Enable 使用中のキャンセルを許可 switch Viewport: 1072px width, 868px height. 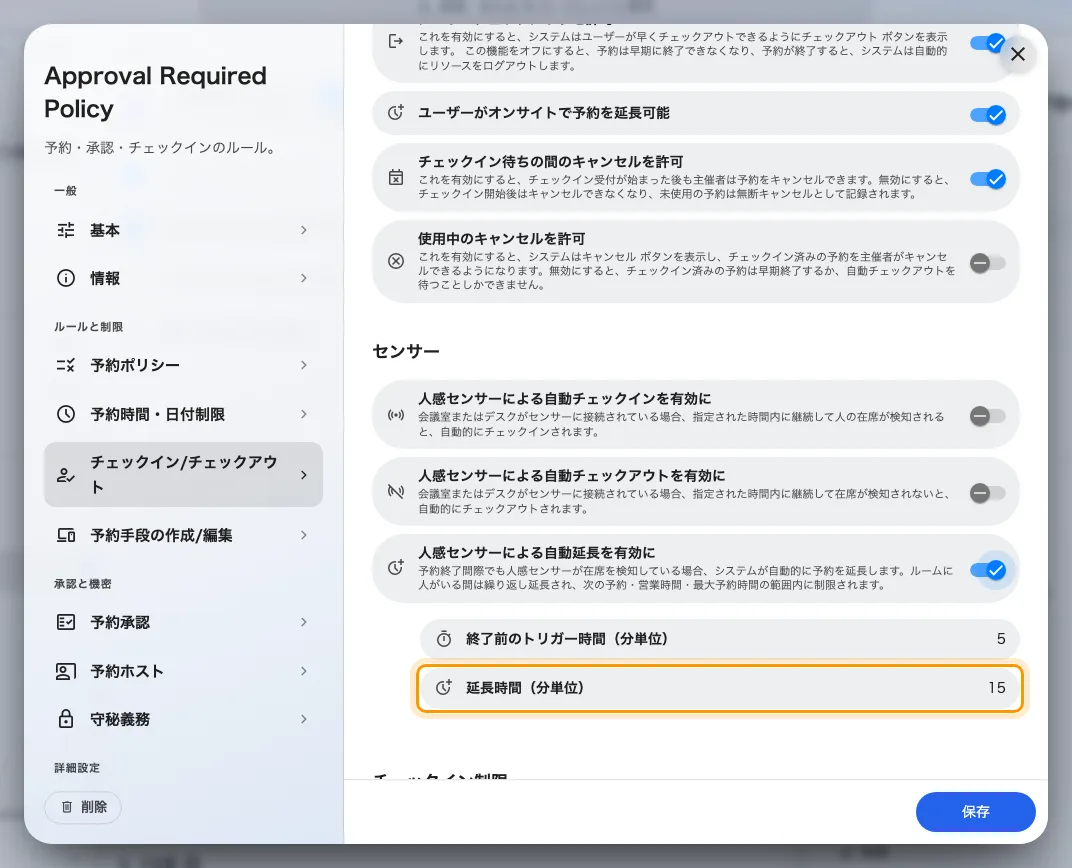[x=988, y=262]
